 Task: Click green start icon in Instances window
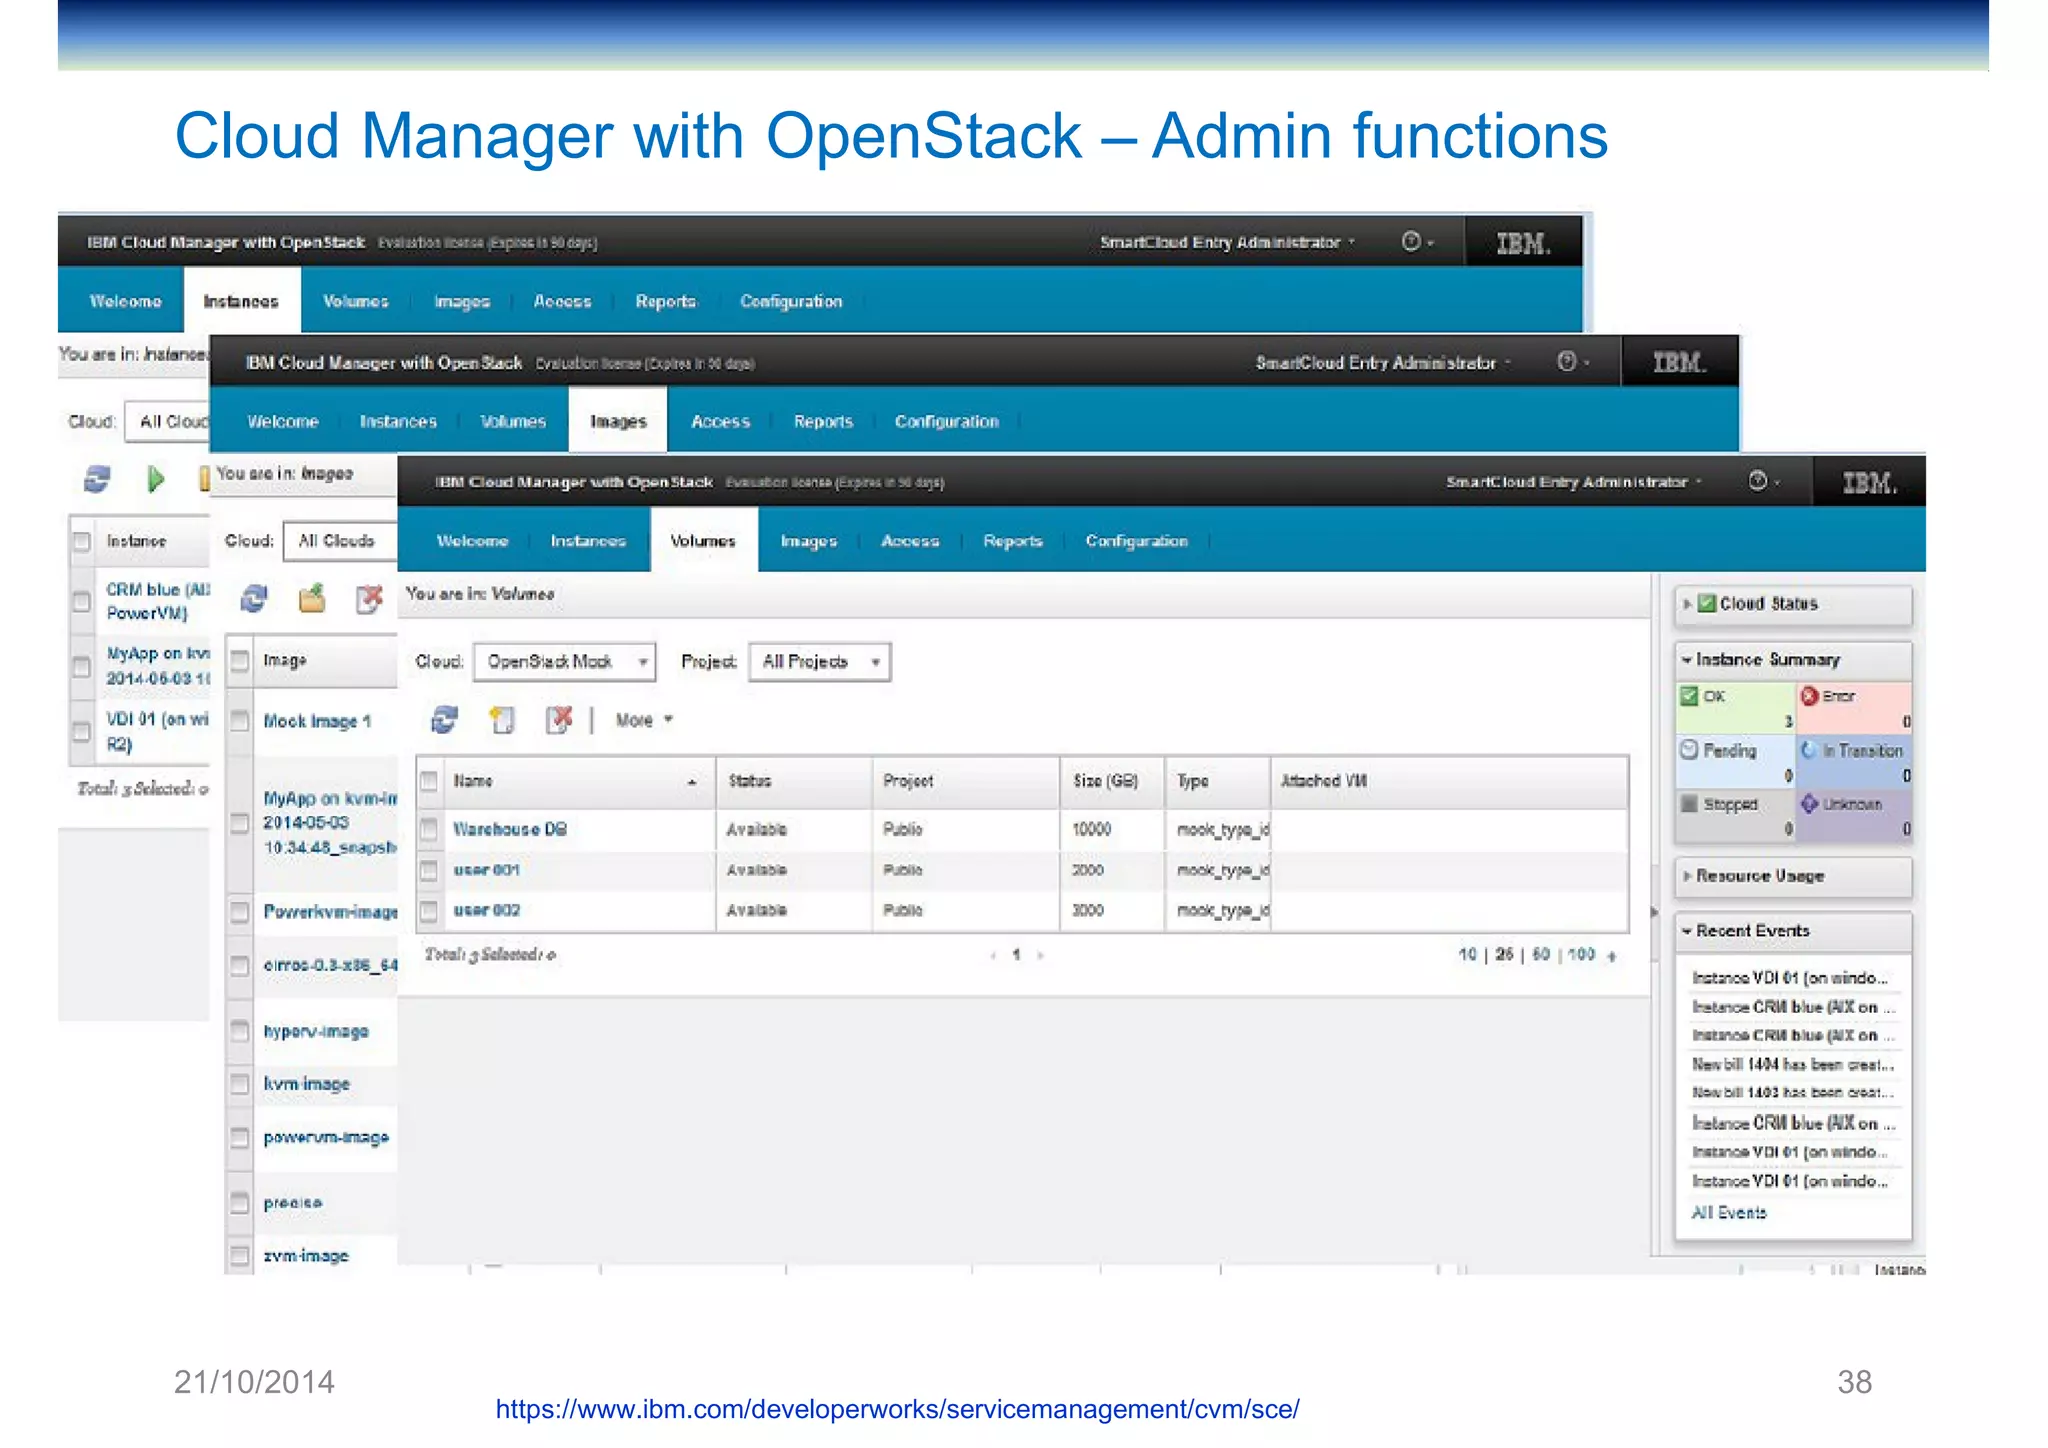[x=155, y=479]
